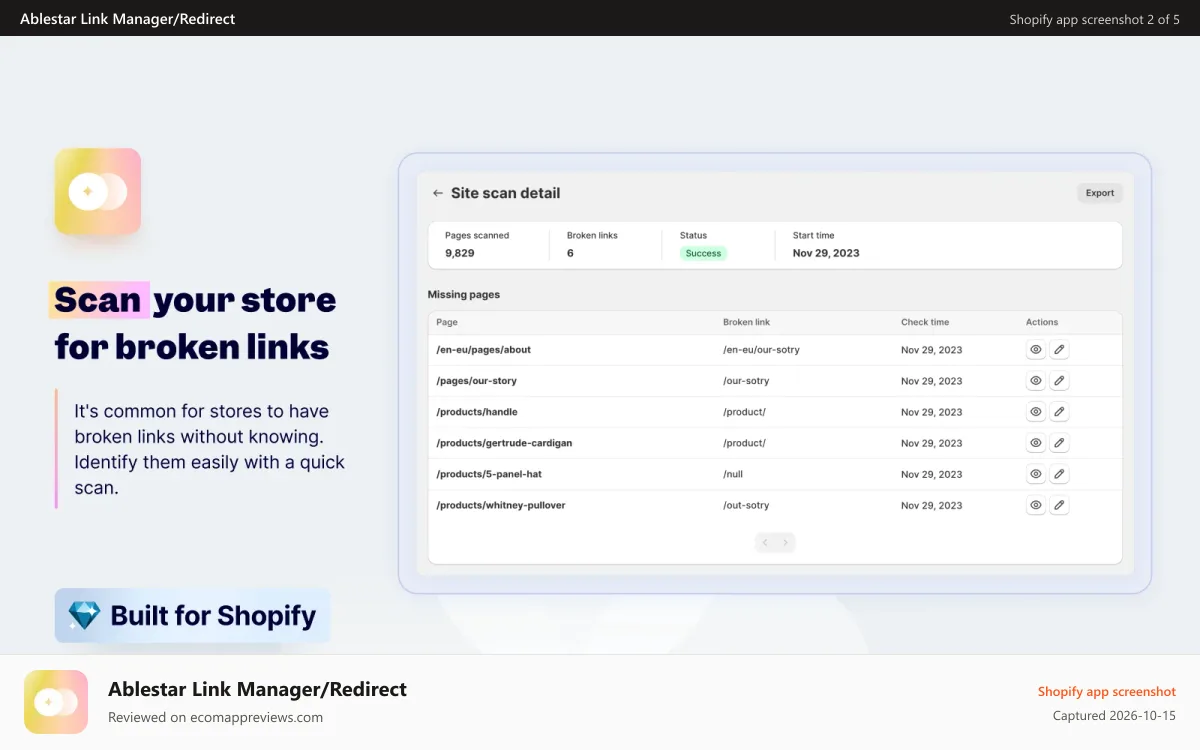Click Reviewed on ecomappreviews.com text
Viewport: 1200px width, 750px height.
216,717
